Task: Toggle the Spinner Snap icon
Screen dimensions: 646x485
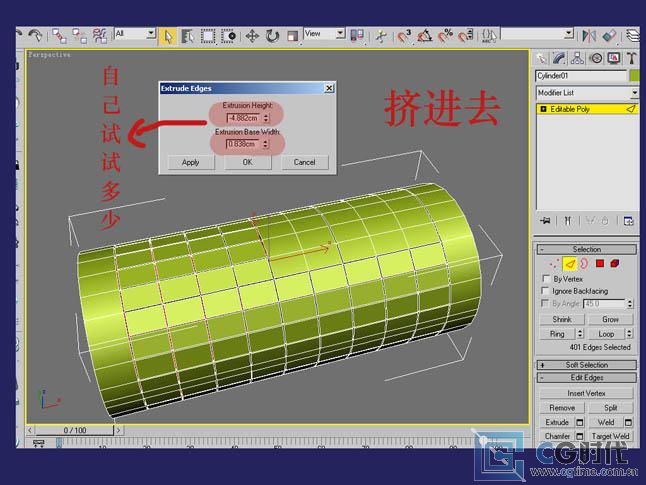Action: pyautogui.click(x=466, y=36)
